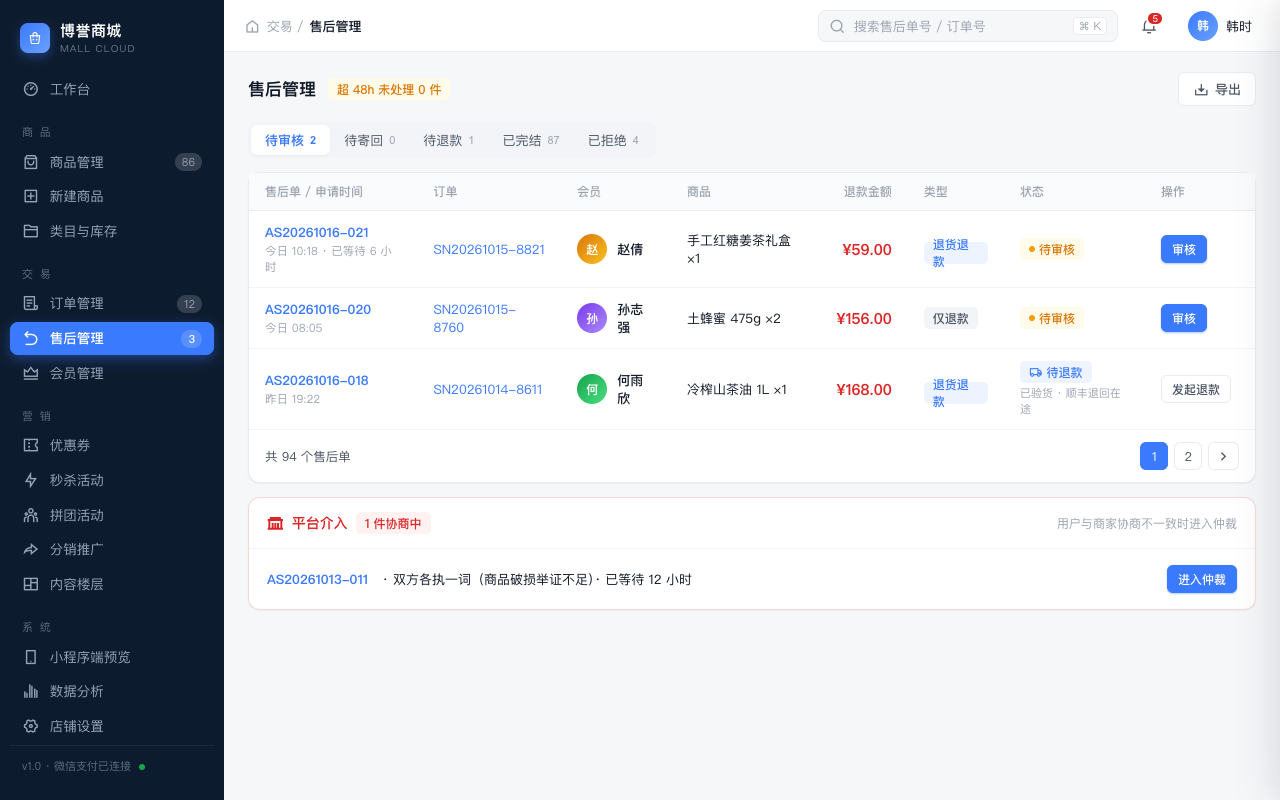This screenshot has width=1280, height=800.
Task: Click 审核 for AS20261016-021
Action: [x=1184, y=249]
